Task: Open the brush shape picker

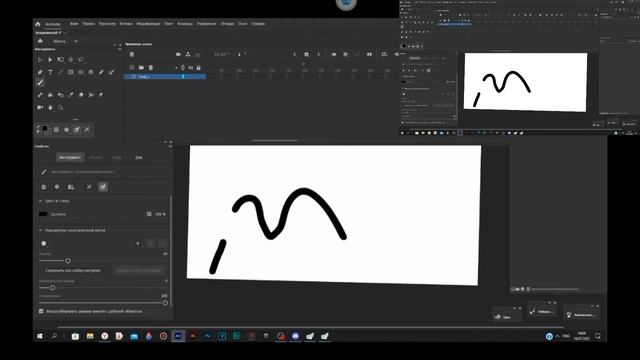Action: tap(44, 244)
